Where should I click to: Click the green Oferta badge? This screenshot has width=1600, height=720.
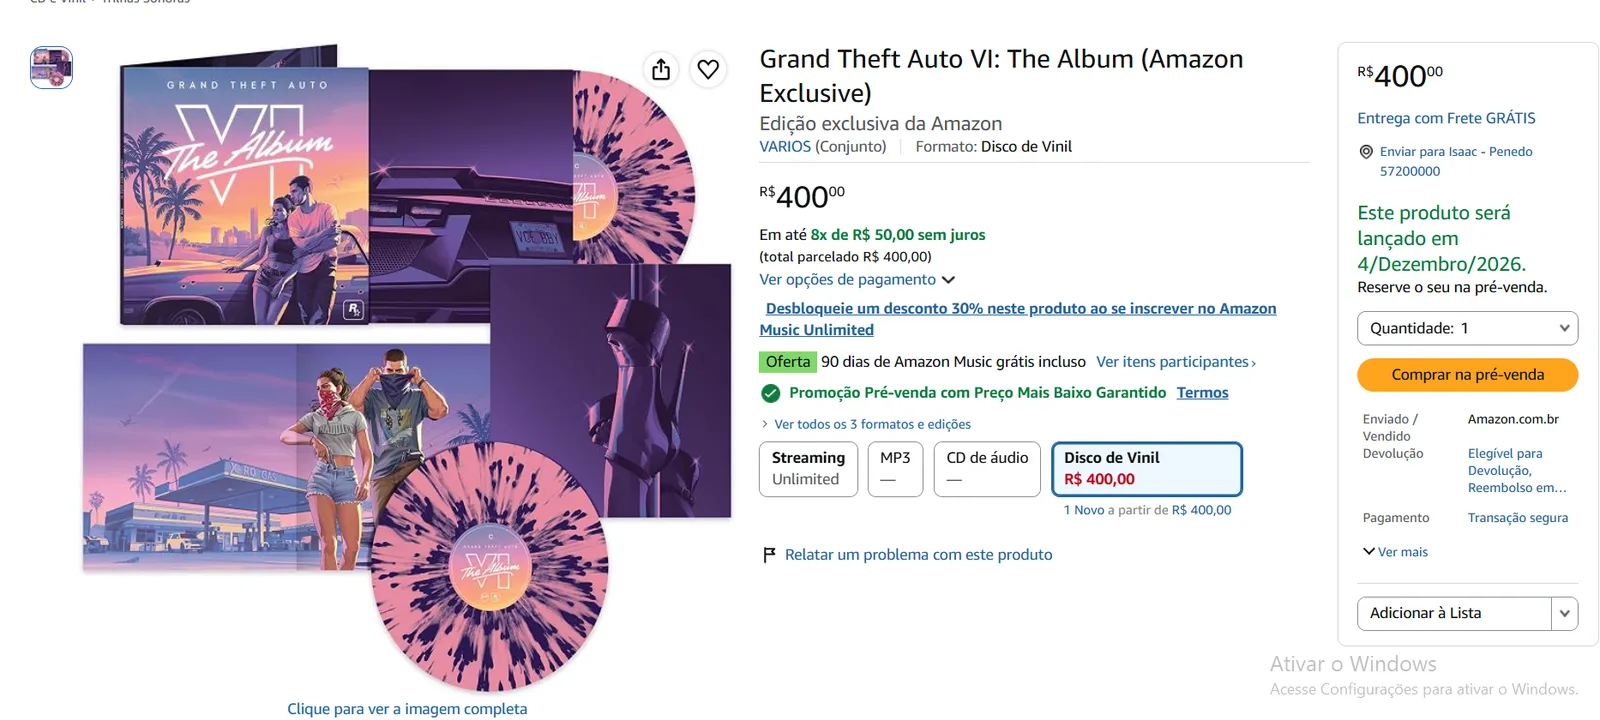tap(788, 362)
